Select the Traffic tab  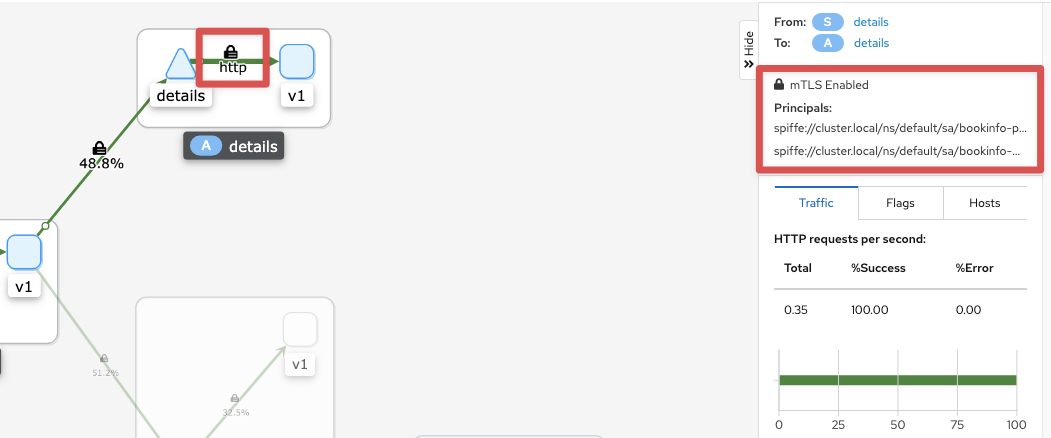816,203
